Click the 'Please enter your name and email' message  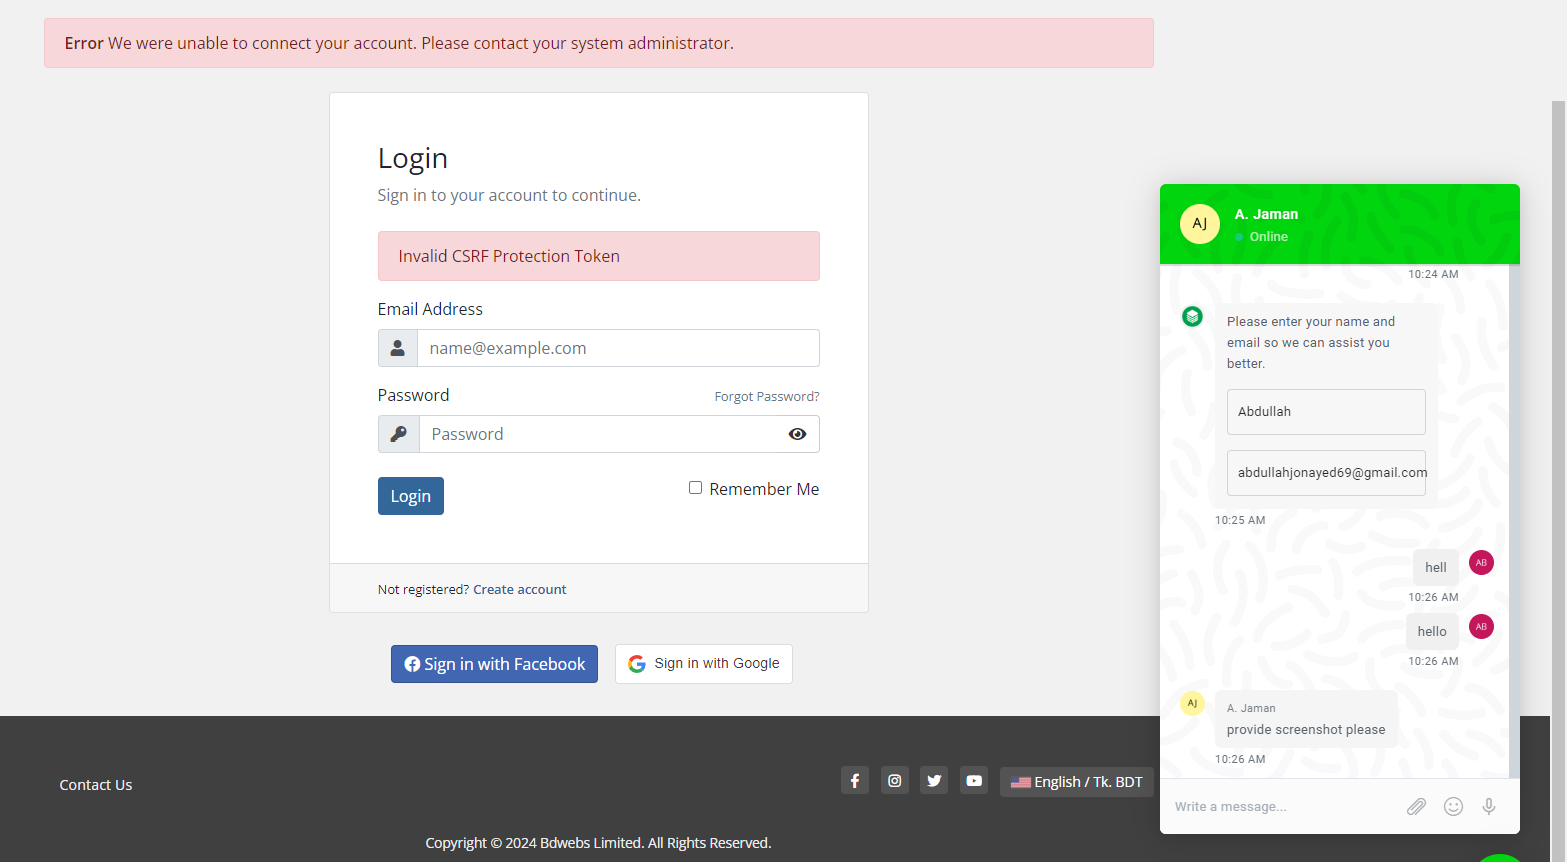pos(1311,342)
